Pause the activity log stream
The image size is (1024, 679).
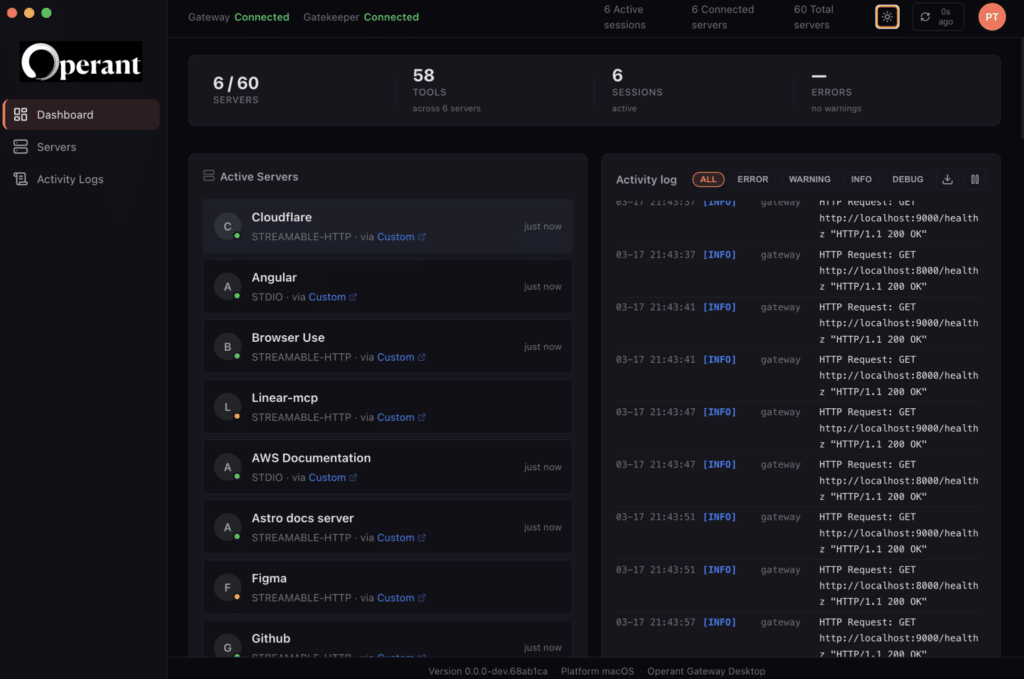[974, 180]
